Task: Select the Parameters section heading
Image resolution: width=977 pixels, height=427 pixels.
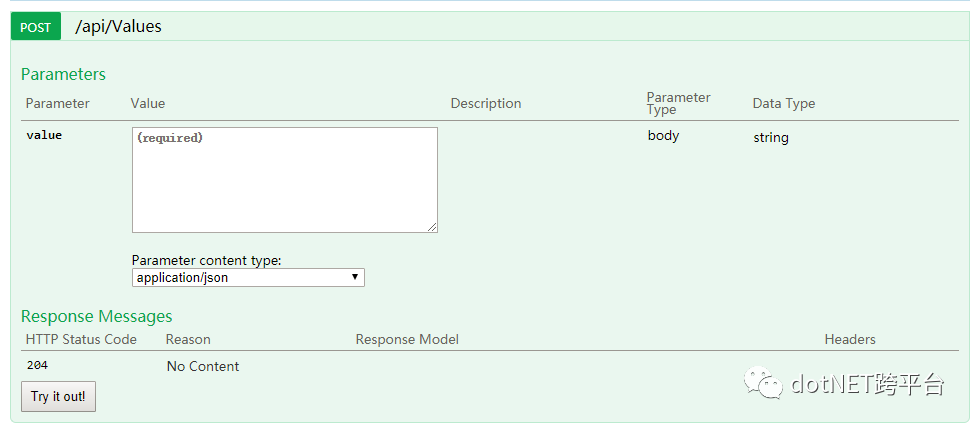Action: point(63,74)
